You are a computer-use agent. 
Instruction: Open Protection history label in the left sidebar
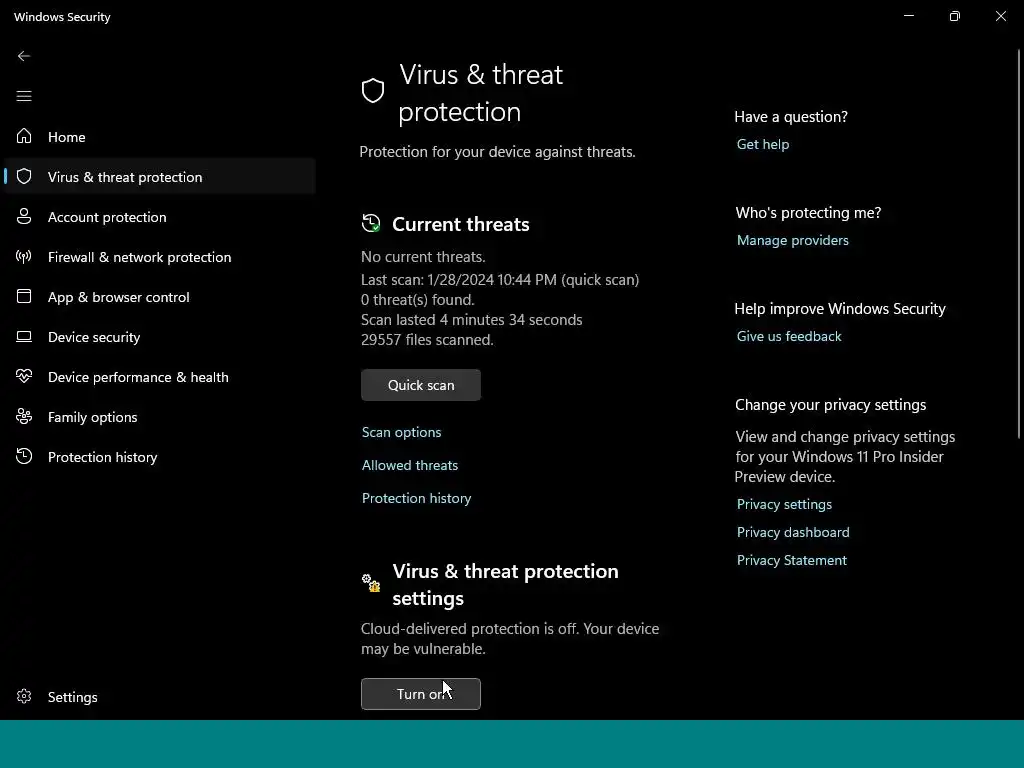103,457
